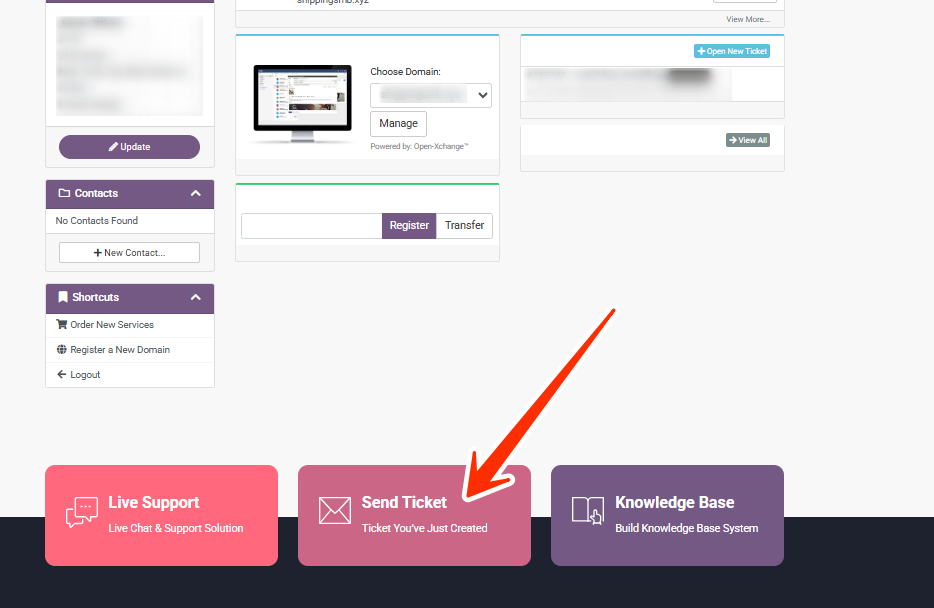This screenshot has width=934, height=608.
Task: Collapse the Contacts panel chevron
Action: click(196, 194)
